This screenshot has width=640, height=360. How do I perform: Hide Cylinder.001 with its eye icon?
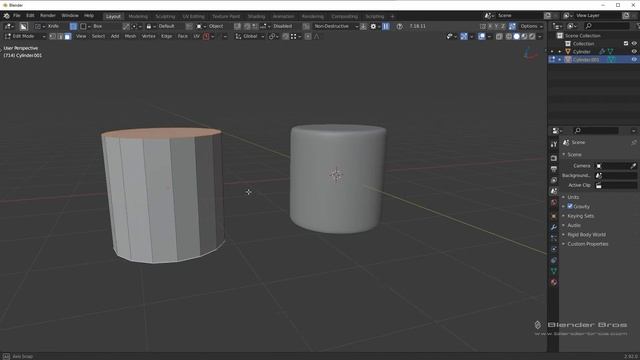point(634,60)
